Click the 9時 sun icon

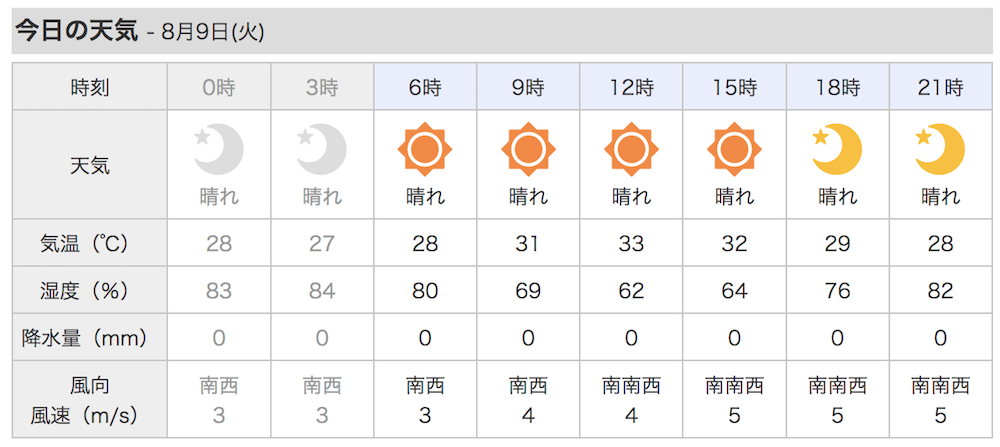pos(528,151)
